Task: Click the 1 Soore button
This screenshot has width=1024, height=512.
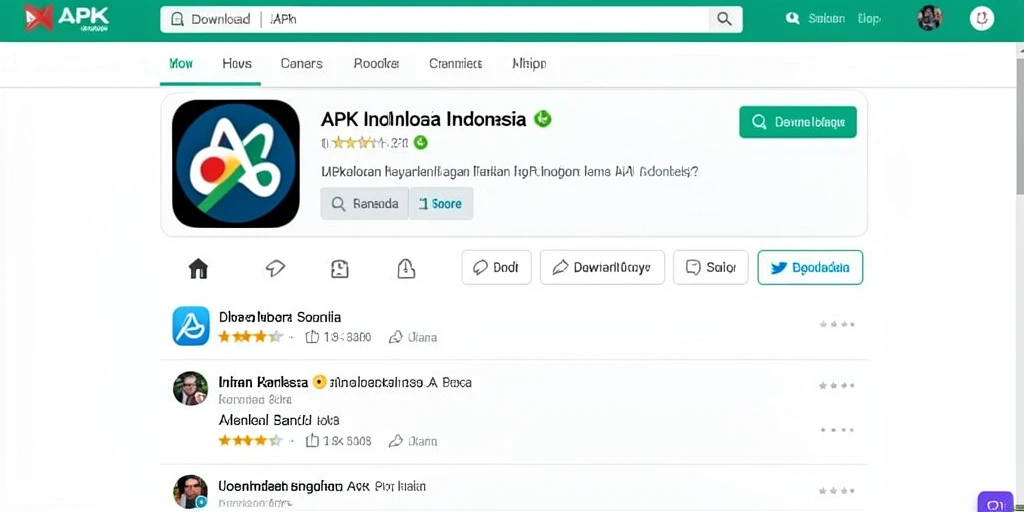Action: [x=441, y=203]
